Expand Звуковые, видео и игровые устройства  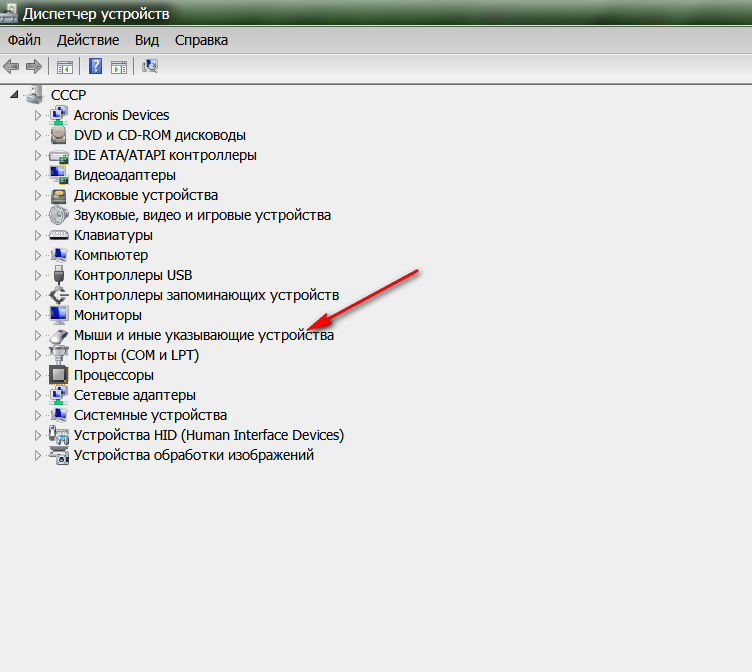[x=37, y=215]
